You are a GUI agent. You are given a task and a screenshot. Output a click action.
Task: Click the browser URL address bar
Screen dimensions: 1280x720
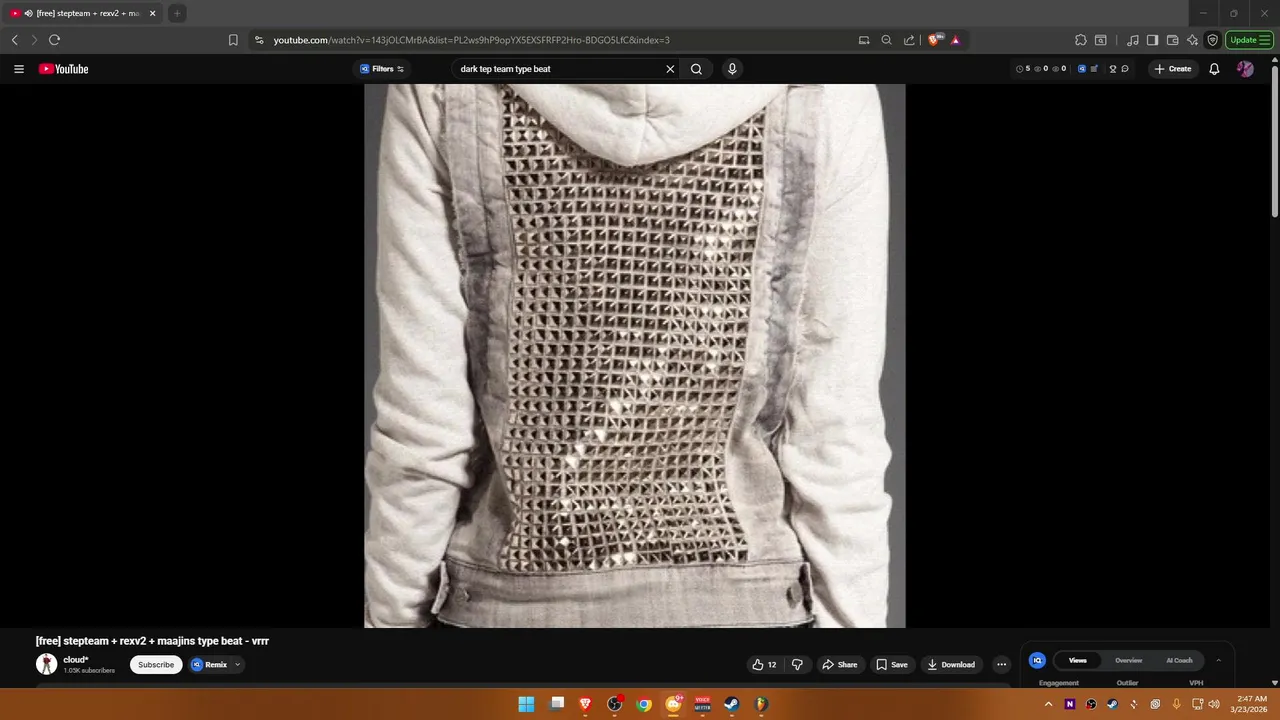click(x=560, y=40)
